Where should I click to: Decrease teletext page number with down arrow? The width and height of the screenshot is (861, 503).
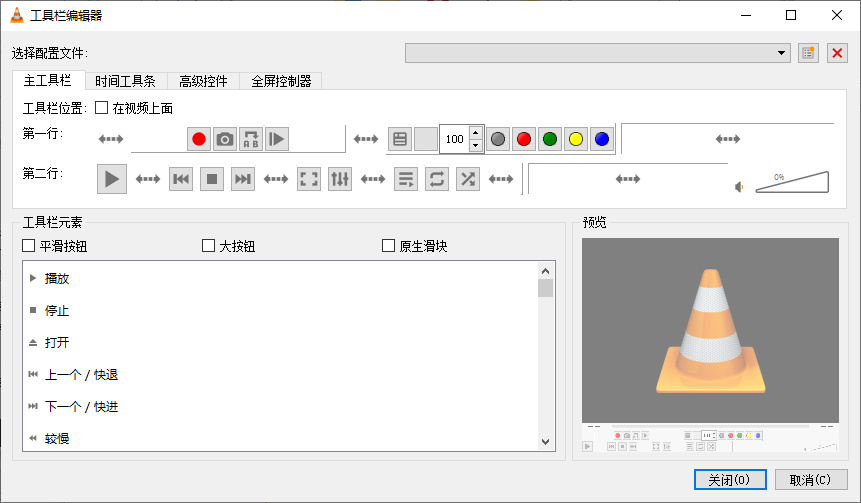pyautogui.click(x=476, y=146)
